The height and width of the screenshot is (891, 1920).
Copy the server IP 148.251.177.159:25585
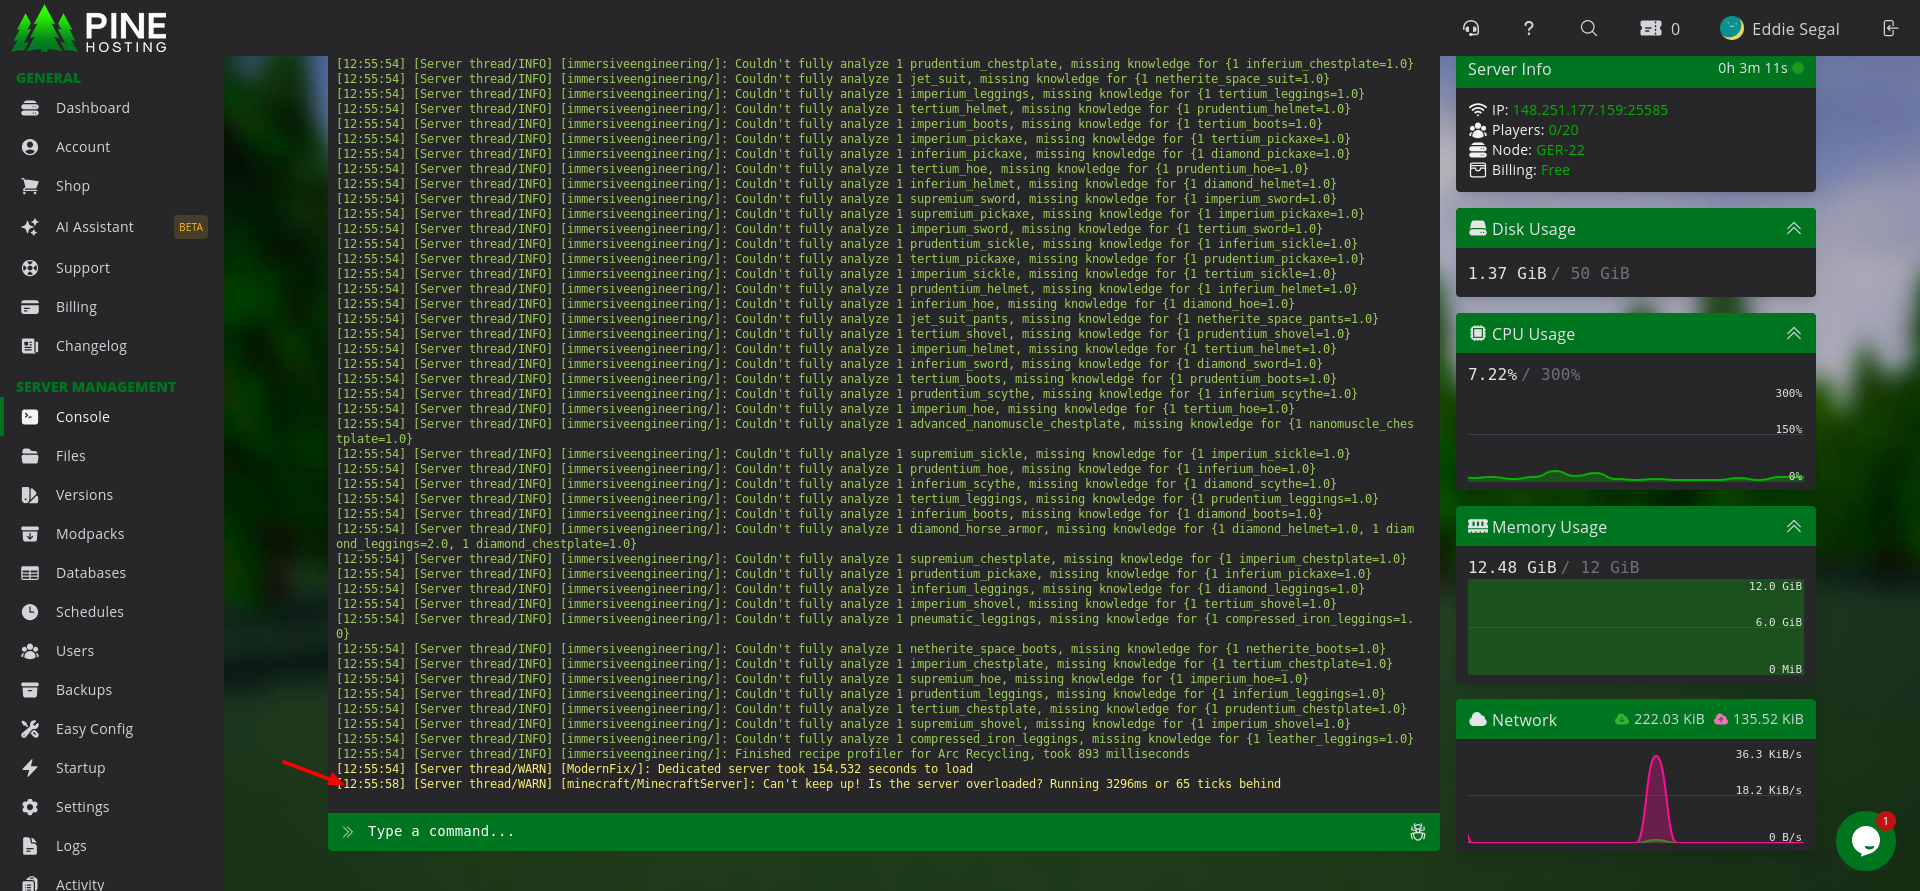click(1590, 110)
